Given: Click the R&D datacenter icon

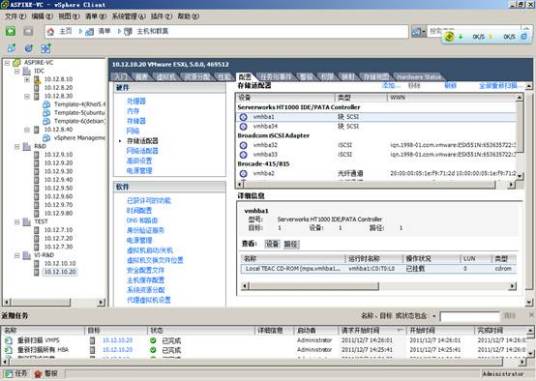Looking at the screenshot, I should pos(27,146).
